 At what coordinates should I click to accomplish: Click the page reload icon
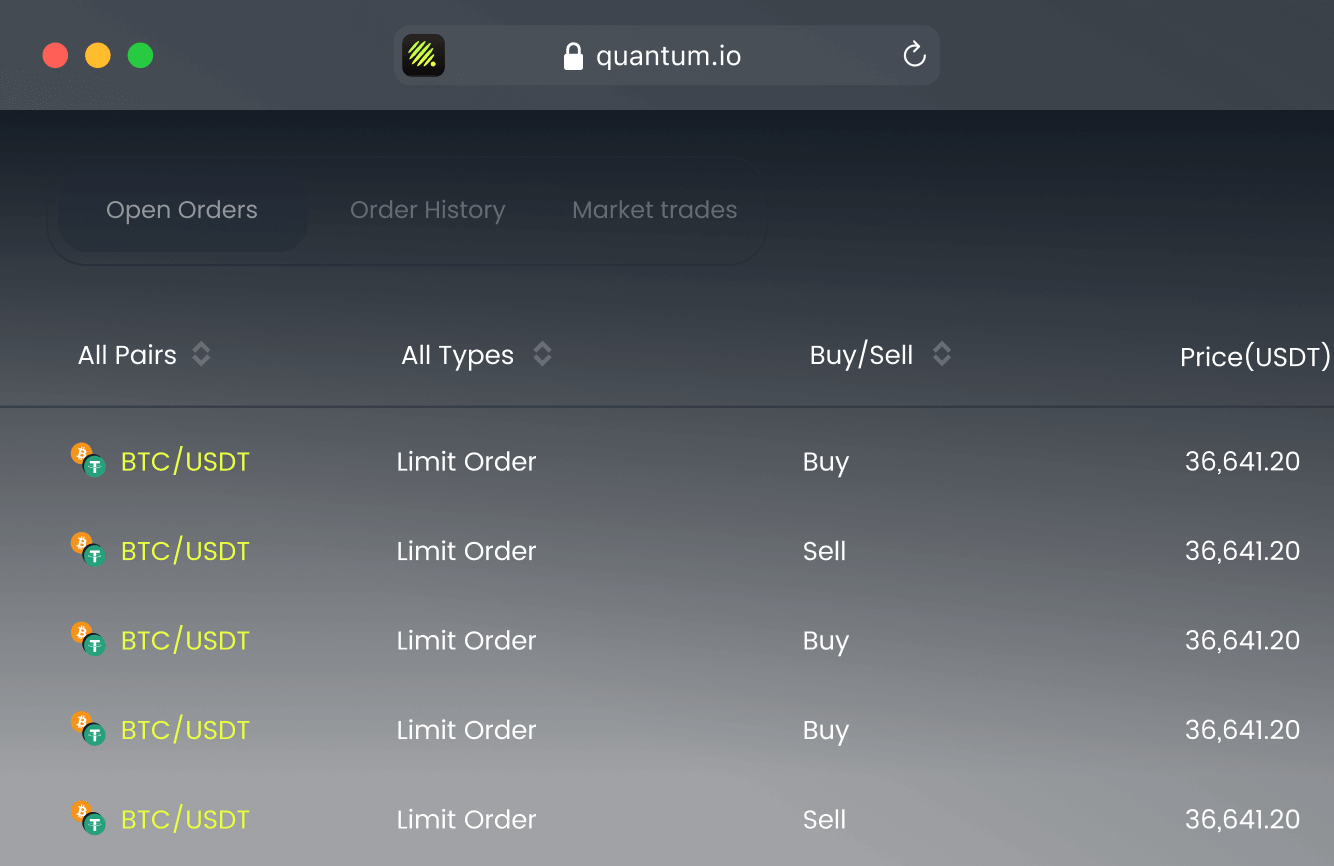pos(914,55)
